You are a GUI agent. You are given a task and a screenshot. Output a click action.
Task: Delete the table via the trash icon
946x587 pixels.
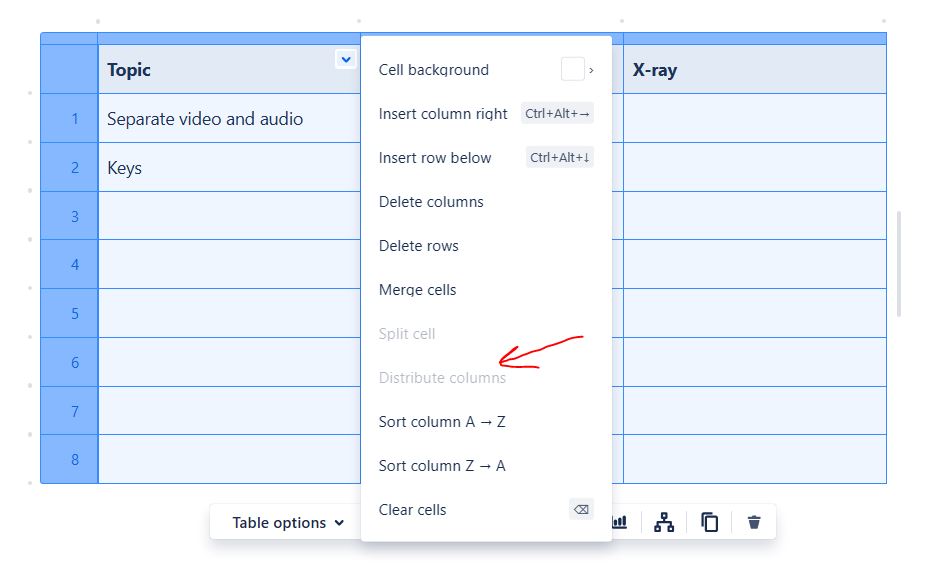coord(753,521)
